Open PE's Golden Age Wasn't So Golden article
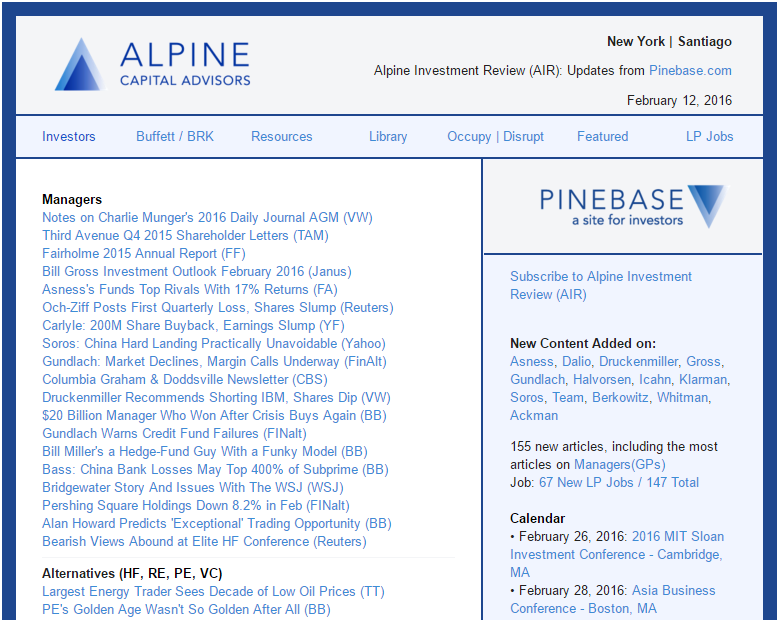Image resolution: width=782 pixels, height=620 pixels. [187, 609]
